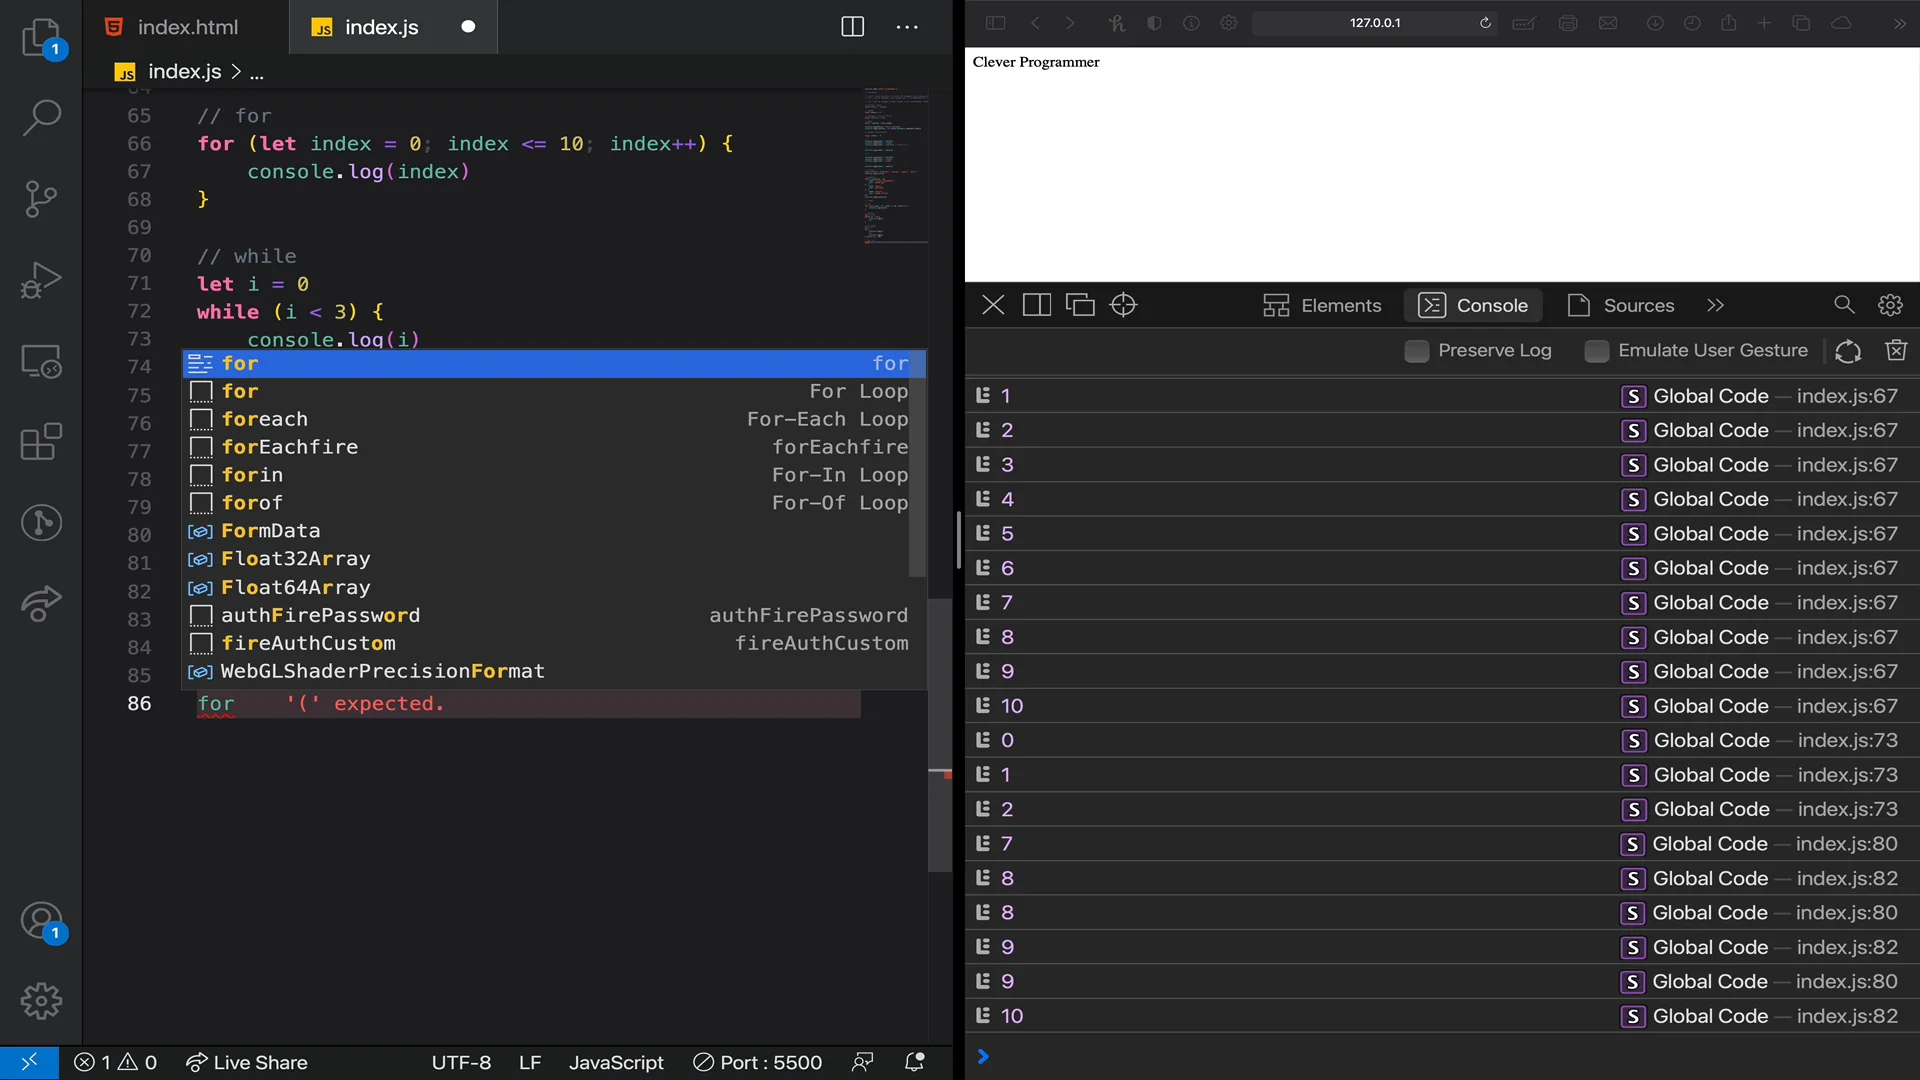The width and height of the screenshot is (1920, 1080).
Task: Expand the index.js breadcrumb ellipsis
Action: coord(257,71)
